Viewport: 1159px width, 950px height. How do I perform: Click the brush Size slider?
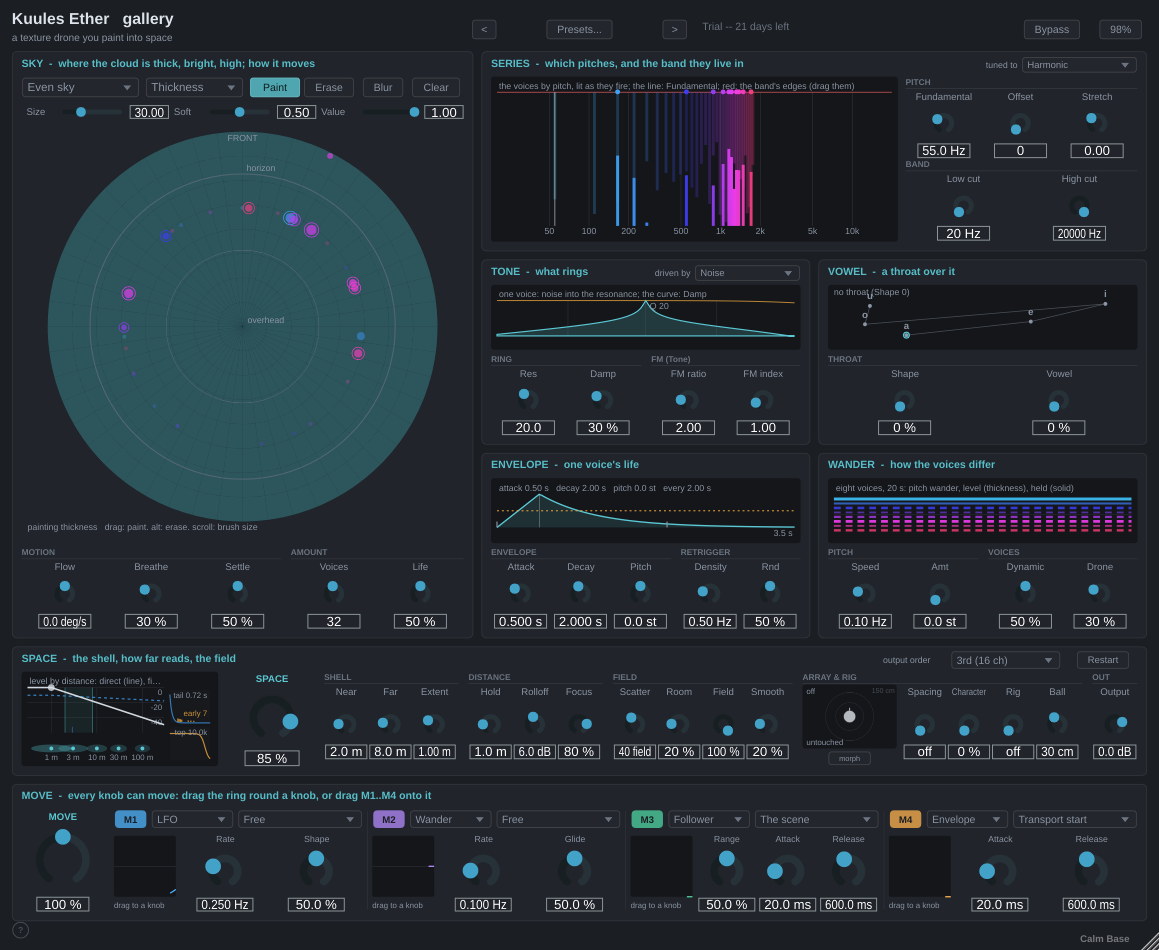point(92,112)
